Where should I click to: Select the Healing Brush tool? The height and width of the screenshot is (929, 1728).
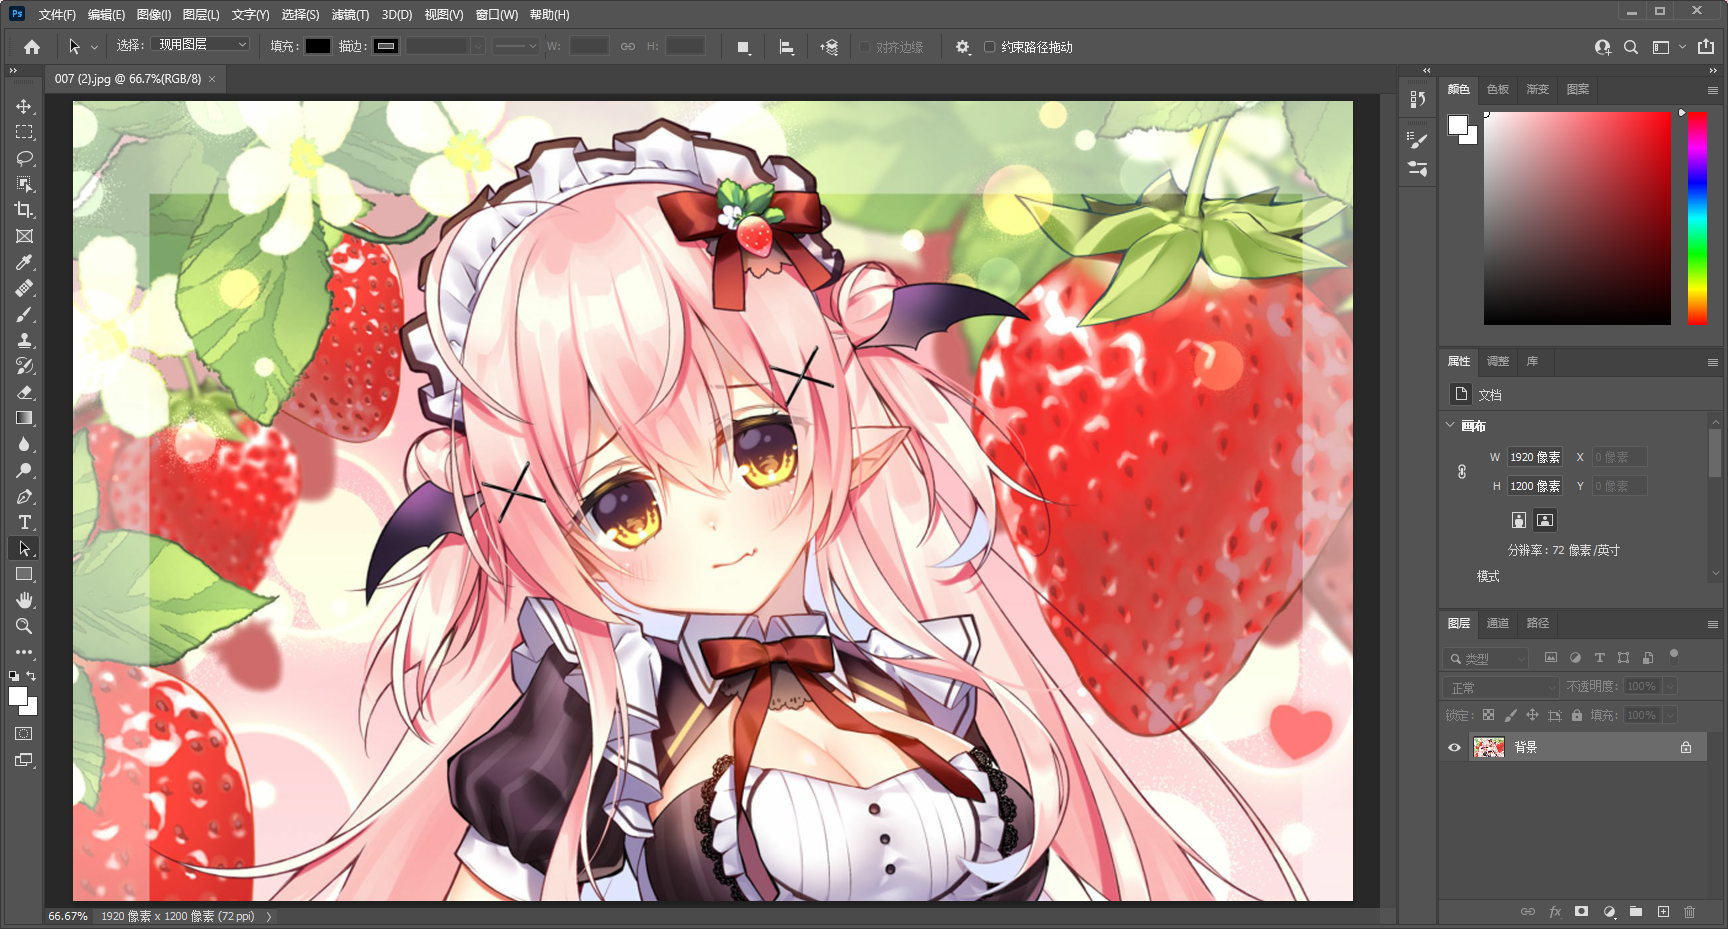[x=24, y=288]
